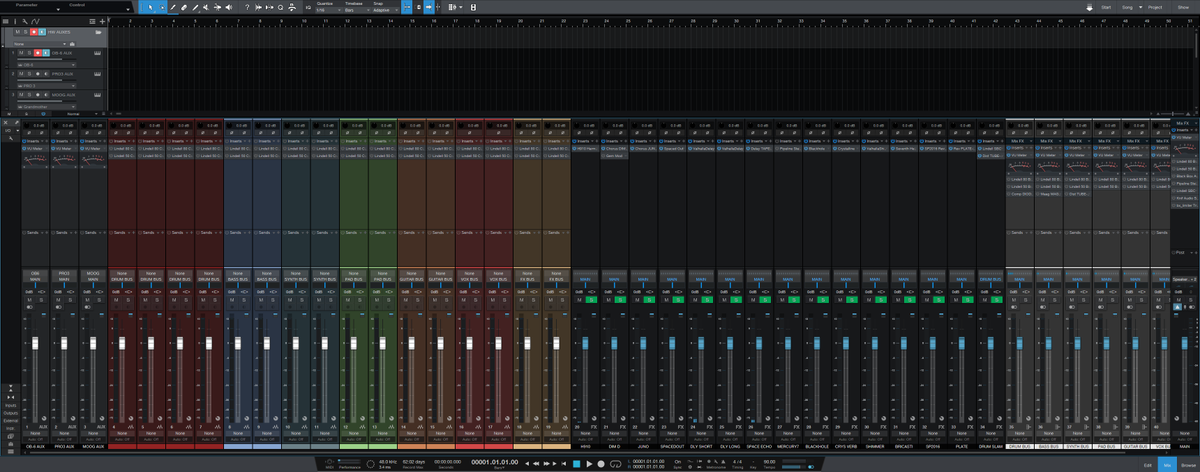Click the Mix view button

pyautogui.click(x=1165, y=465)
